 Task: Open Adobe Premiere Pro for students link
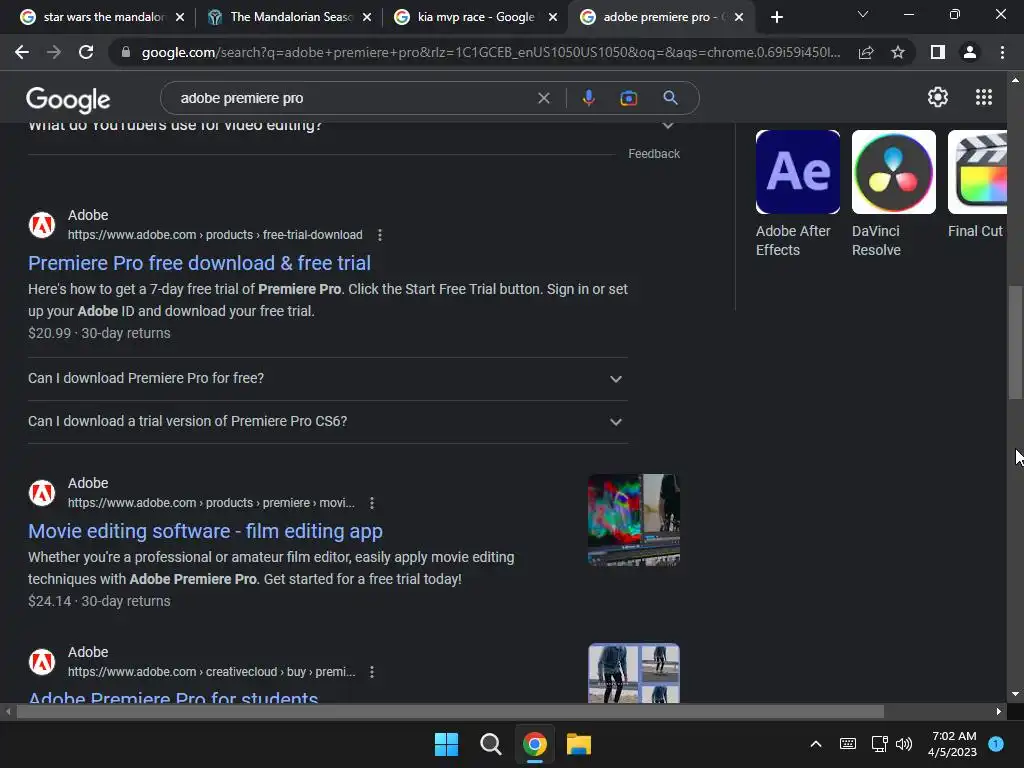tap(173, 697)
